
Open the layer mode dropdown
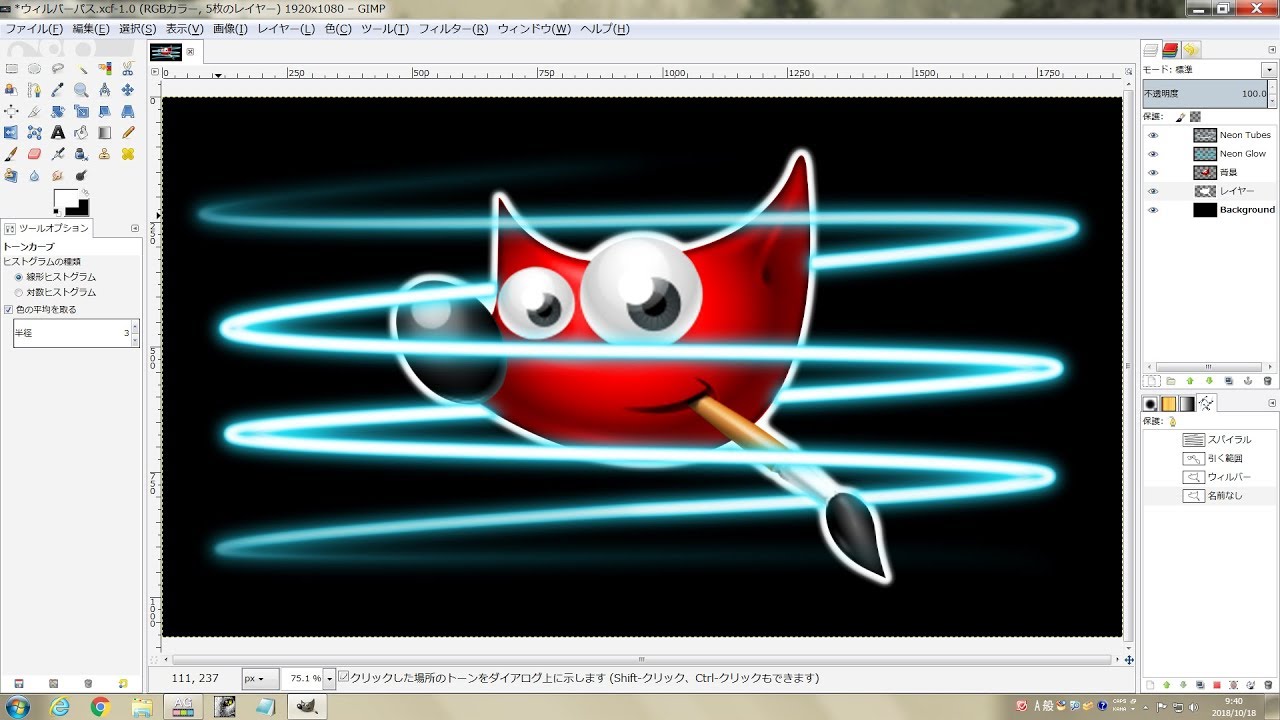tap(1268, 70)
